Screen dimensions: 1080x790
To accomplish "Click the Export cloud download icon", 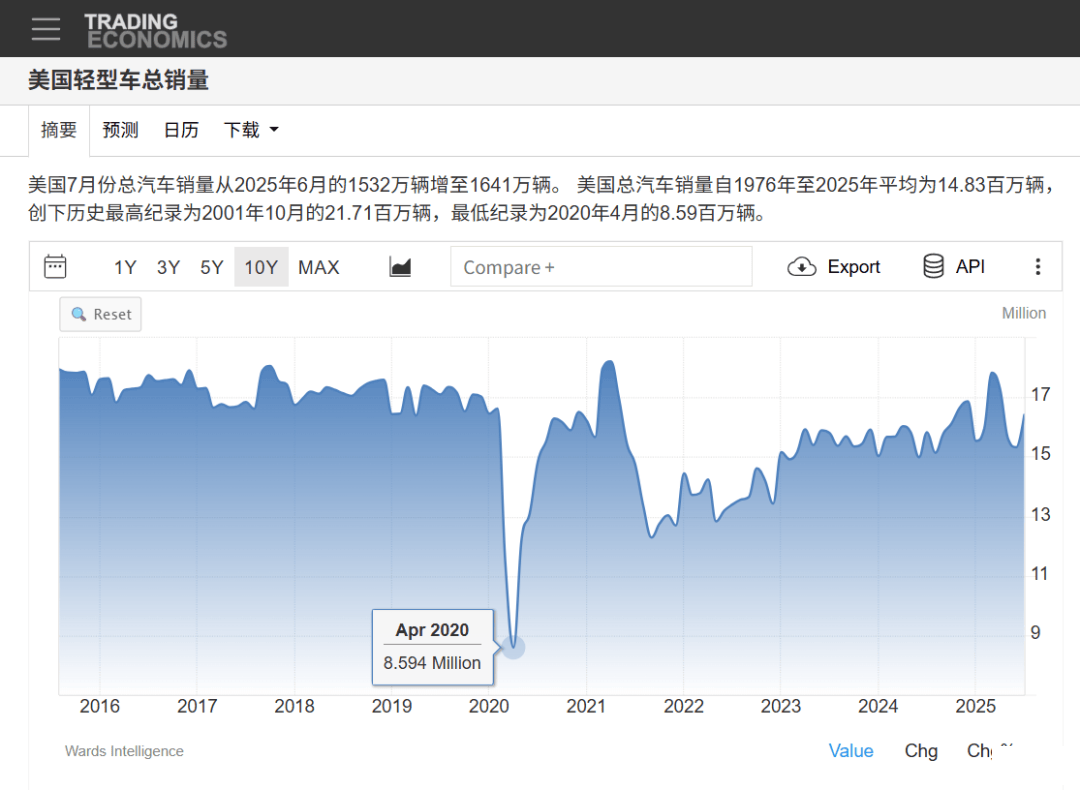I will (x=802, y=267).
